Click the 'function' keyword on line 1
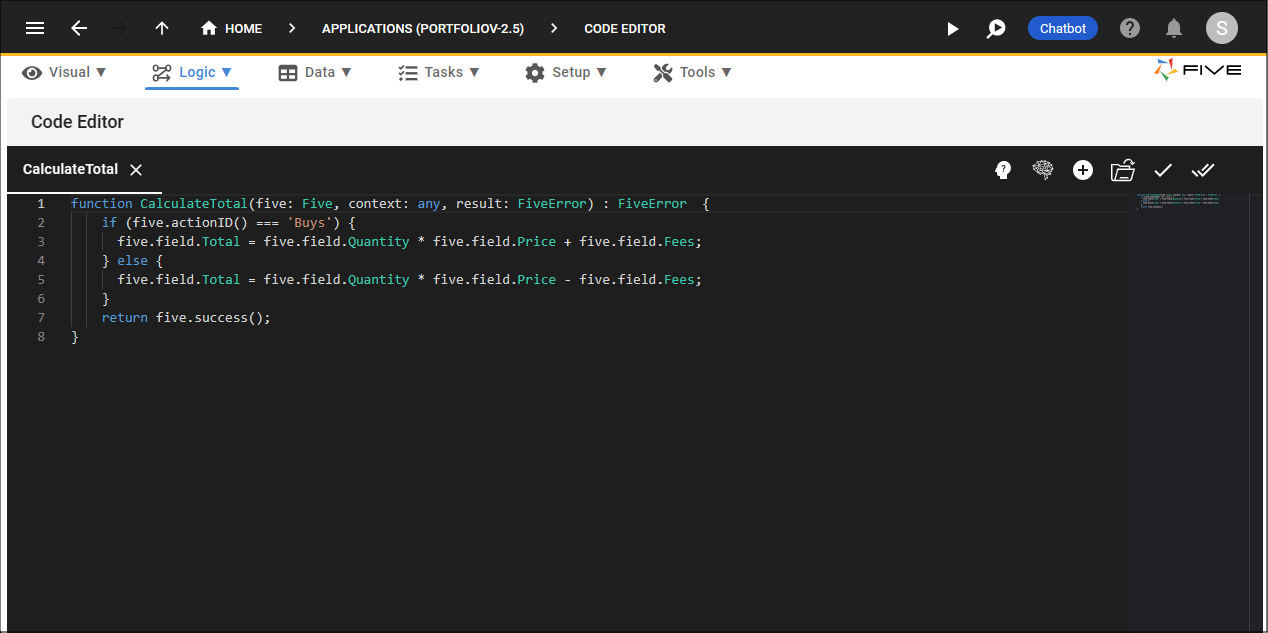Screen dimensions: 1268x633 click(102, 204)
